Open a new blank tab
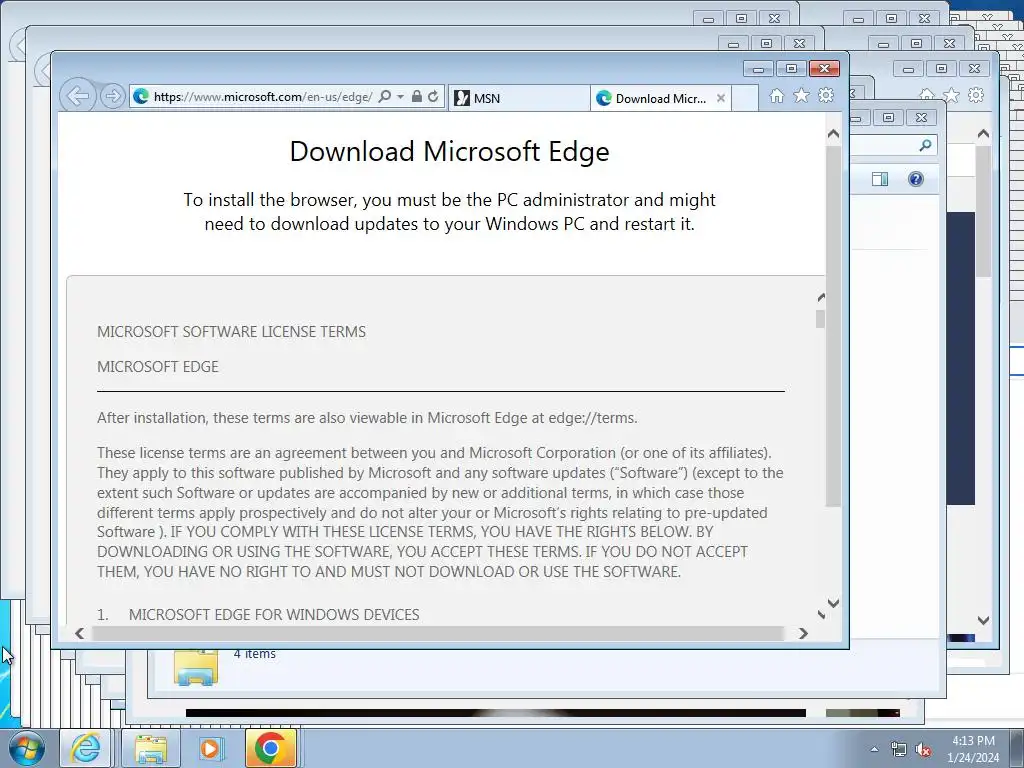 point(744,98)
